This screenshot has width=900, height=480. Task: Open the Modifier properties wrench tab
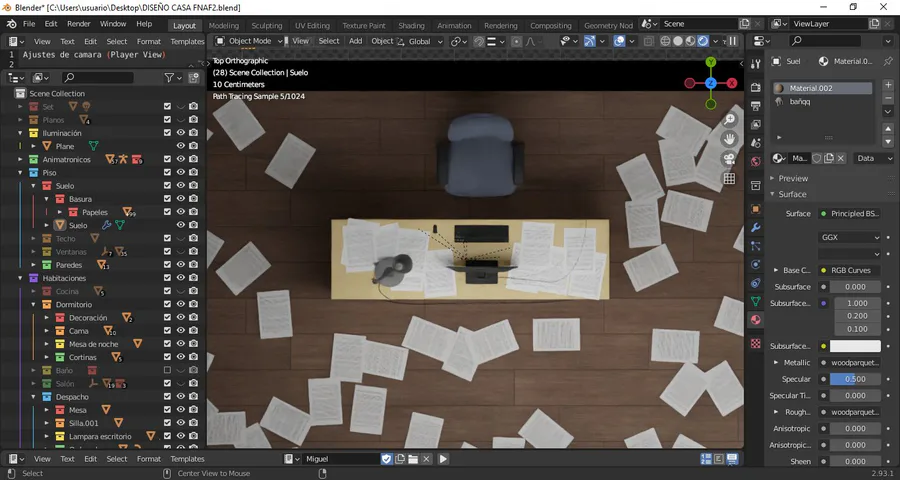click(x=755, y=228)
